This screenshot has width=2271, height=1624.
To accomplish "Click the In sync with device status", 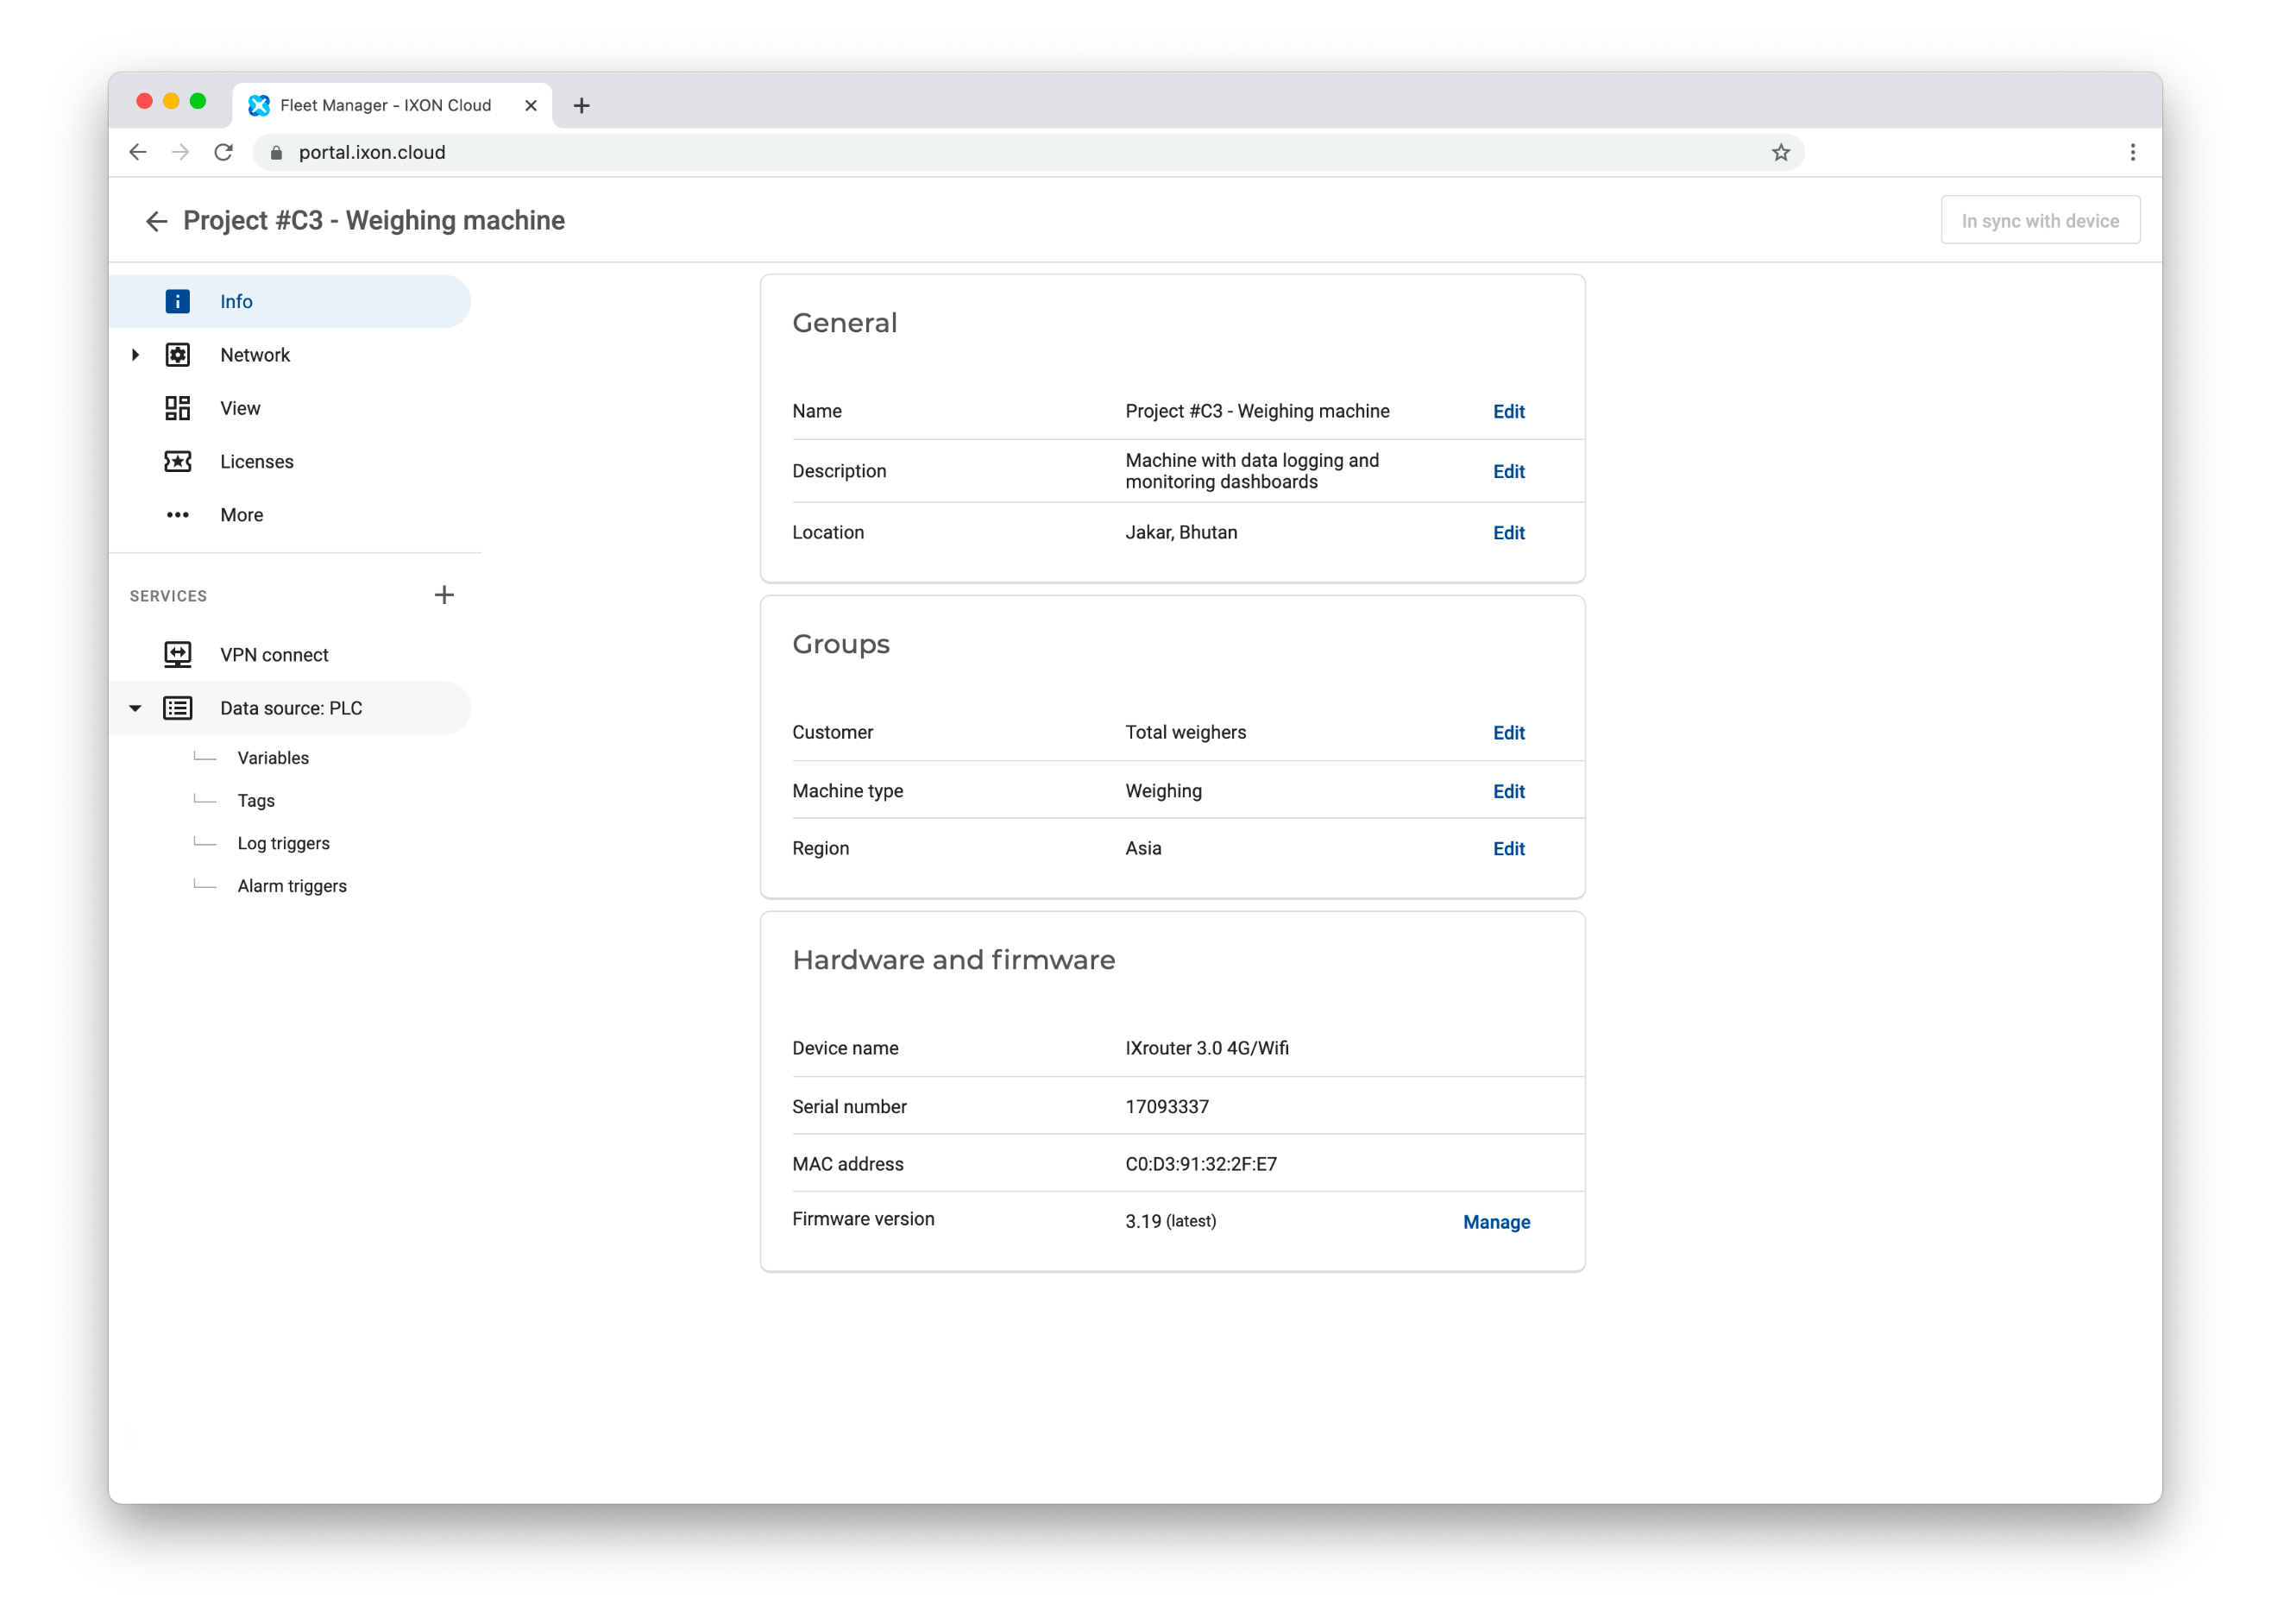I will tap(2040, 220).
